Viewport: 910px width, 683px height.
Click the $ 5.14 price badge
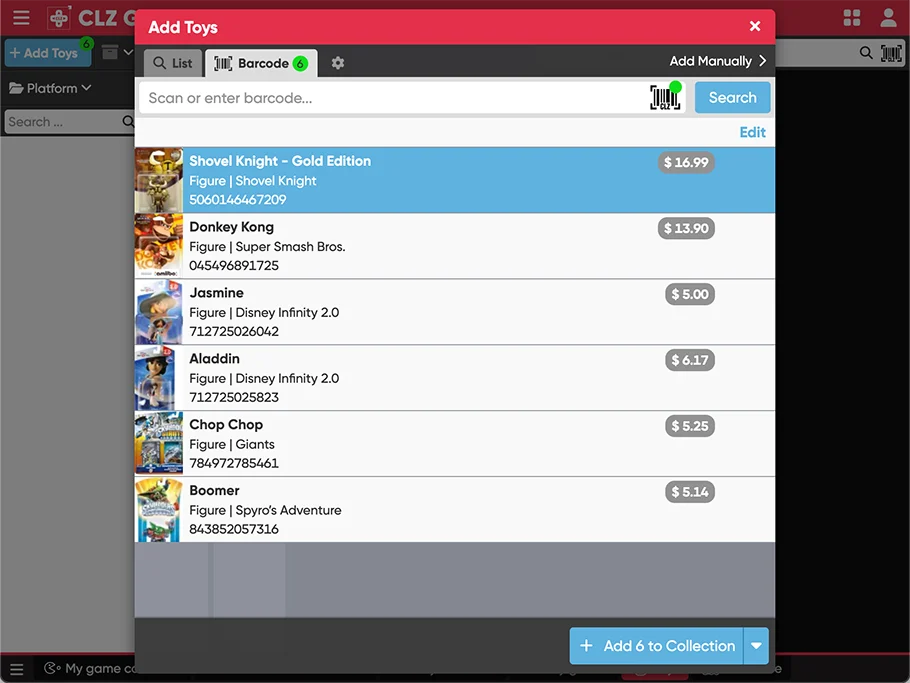point(689,492)
